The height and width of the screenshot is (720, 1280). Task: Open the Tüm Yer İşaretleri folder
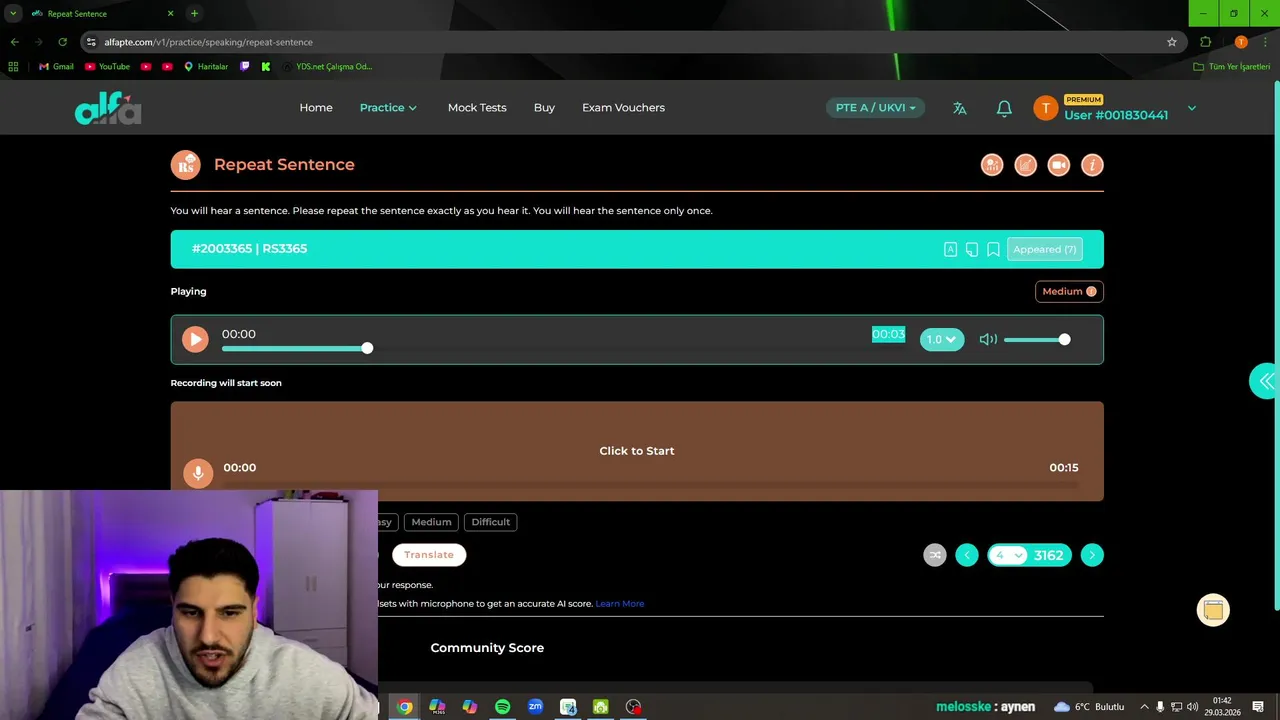coord(1232,66)
